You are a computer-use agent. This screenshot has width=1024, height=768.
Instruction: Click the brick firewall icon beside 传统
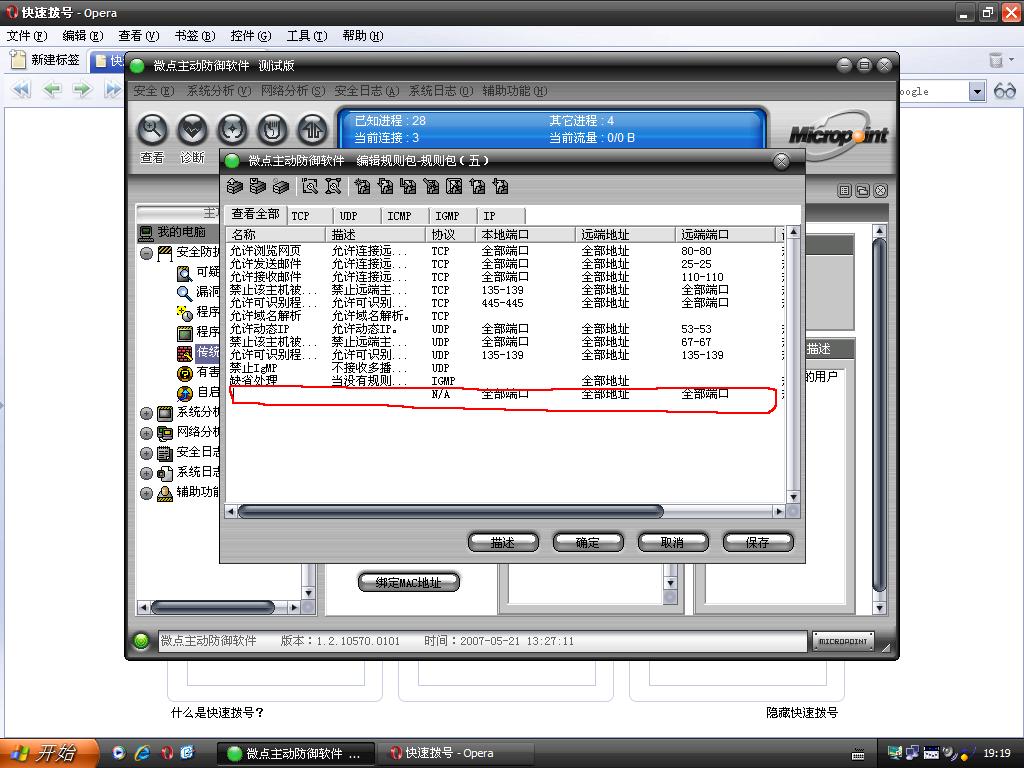(x=185, y=353)
